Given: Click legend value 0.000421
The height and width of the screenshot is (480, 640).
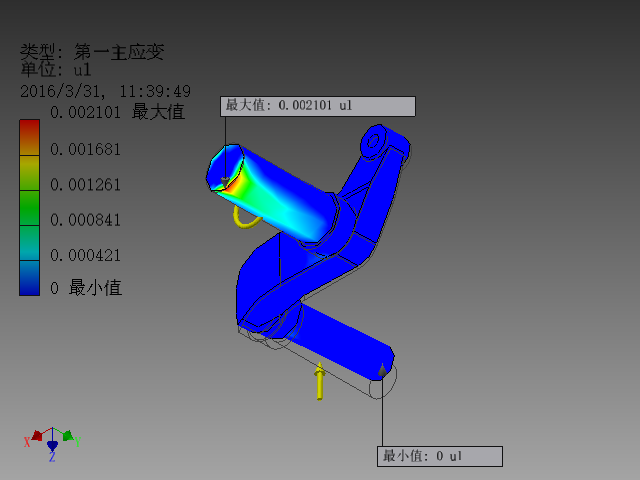Looking at the screenshot, I should 85,255.
